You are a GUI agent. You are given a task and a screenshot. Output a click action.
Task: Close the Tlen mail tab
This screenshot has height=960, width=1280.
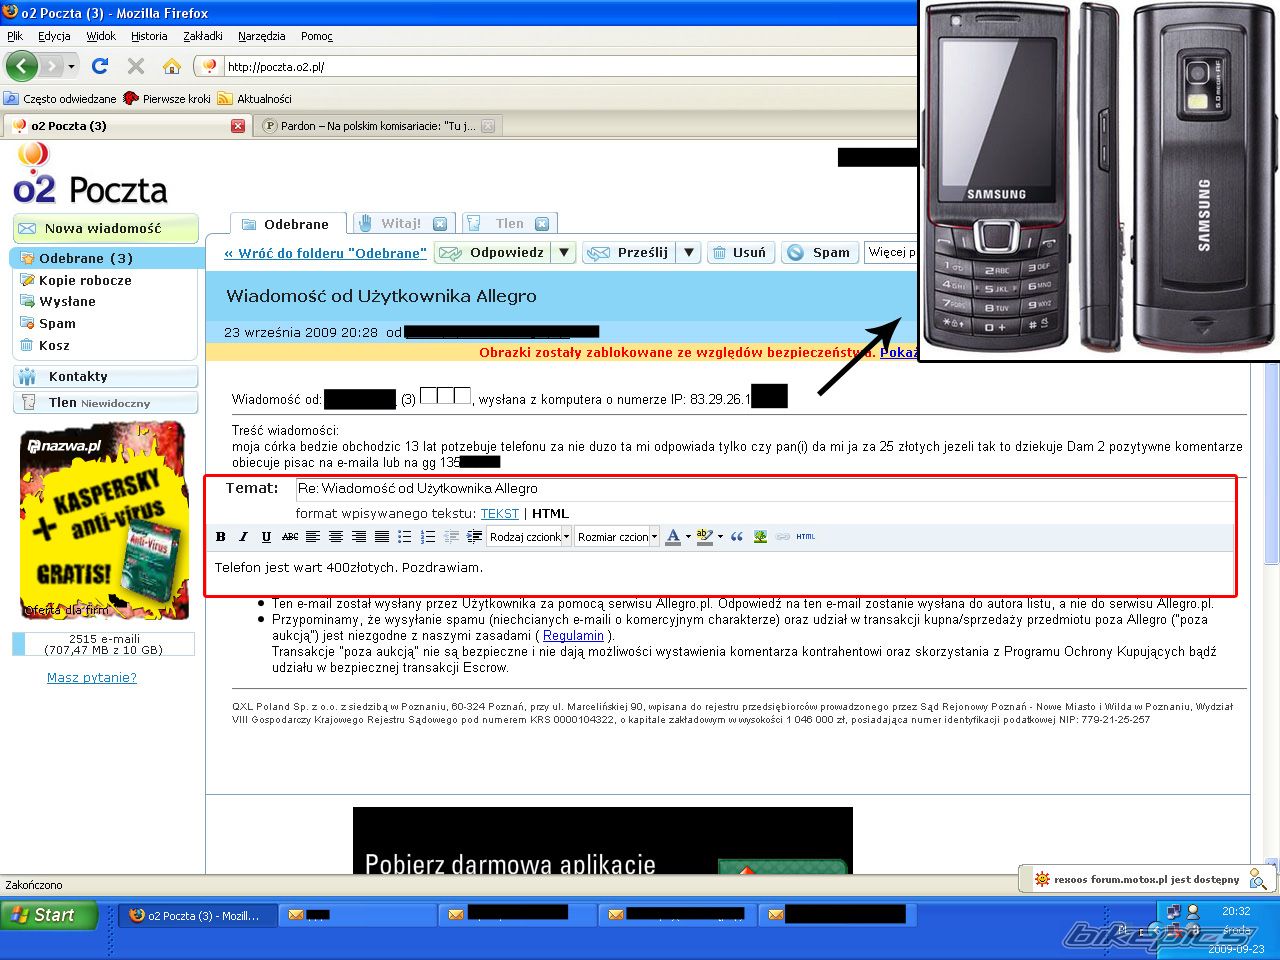pyautogui.click(x=542, y=224)
